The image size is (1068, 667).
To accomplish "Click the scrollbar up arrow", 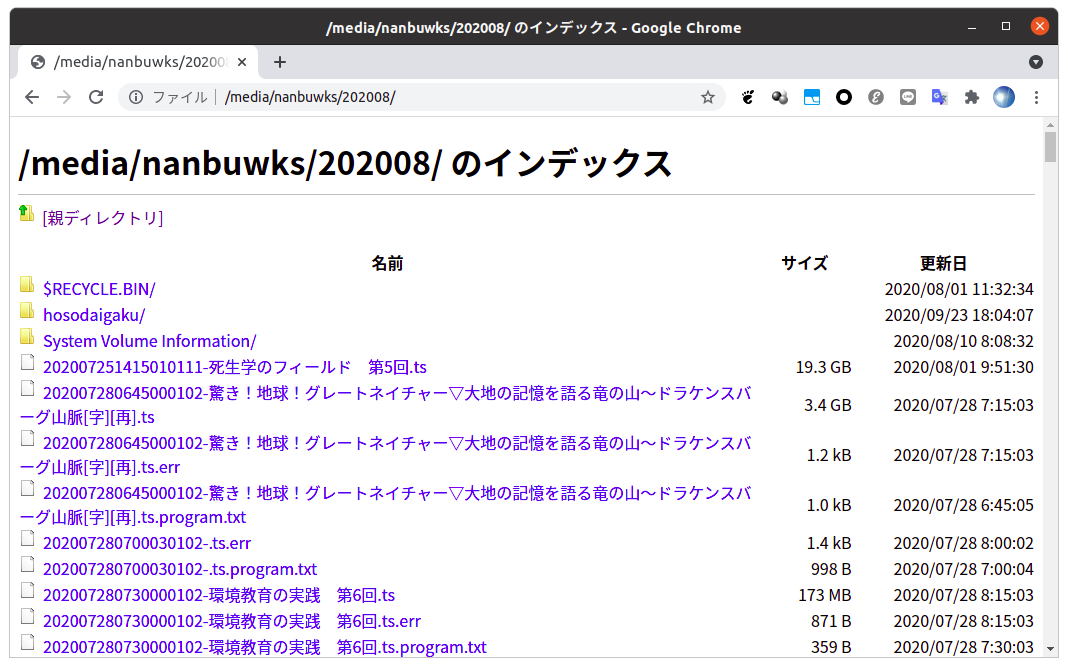I will 1050,124.
